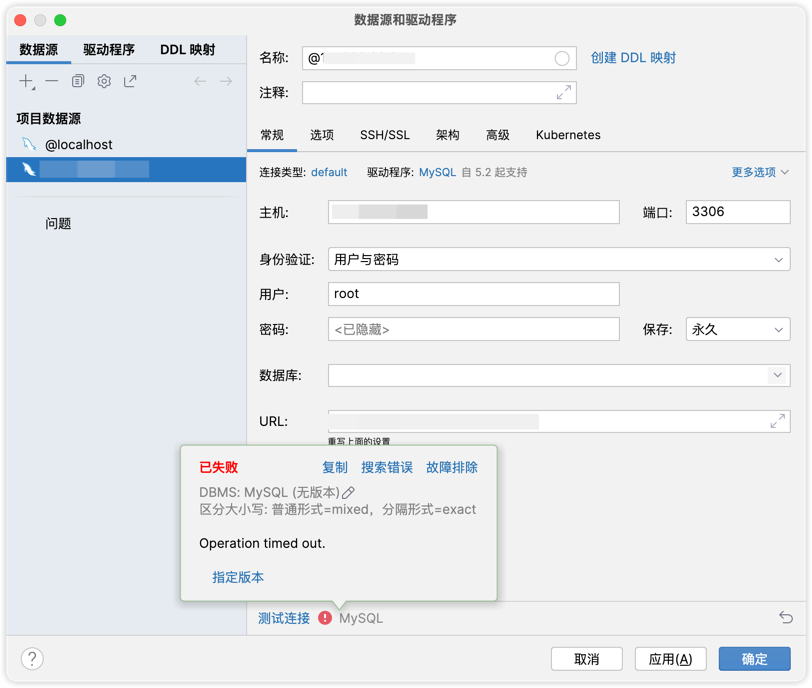
Task: Expand the database dropdown list
Action: 777,375
